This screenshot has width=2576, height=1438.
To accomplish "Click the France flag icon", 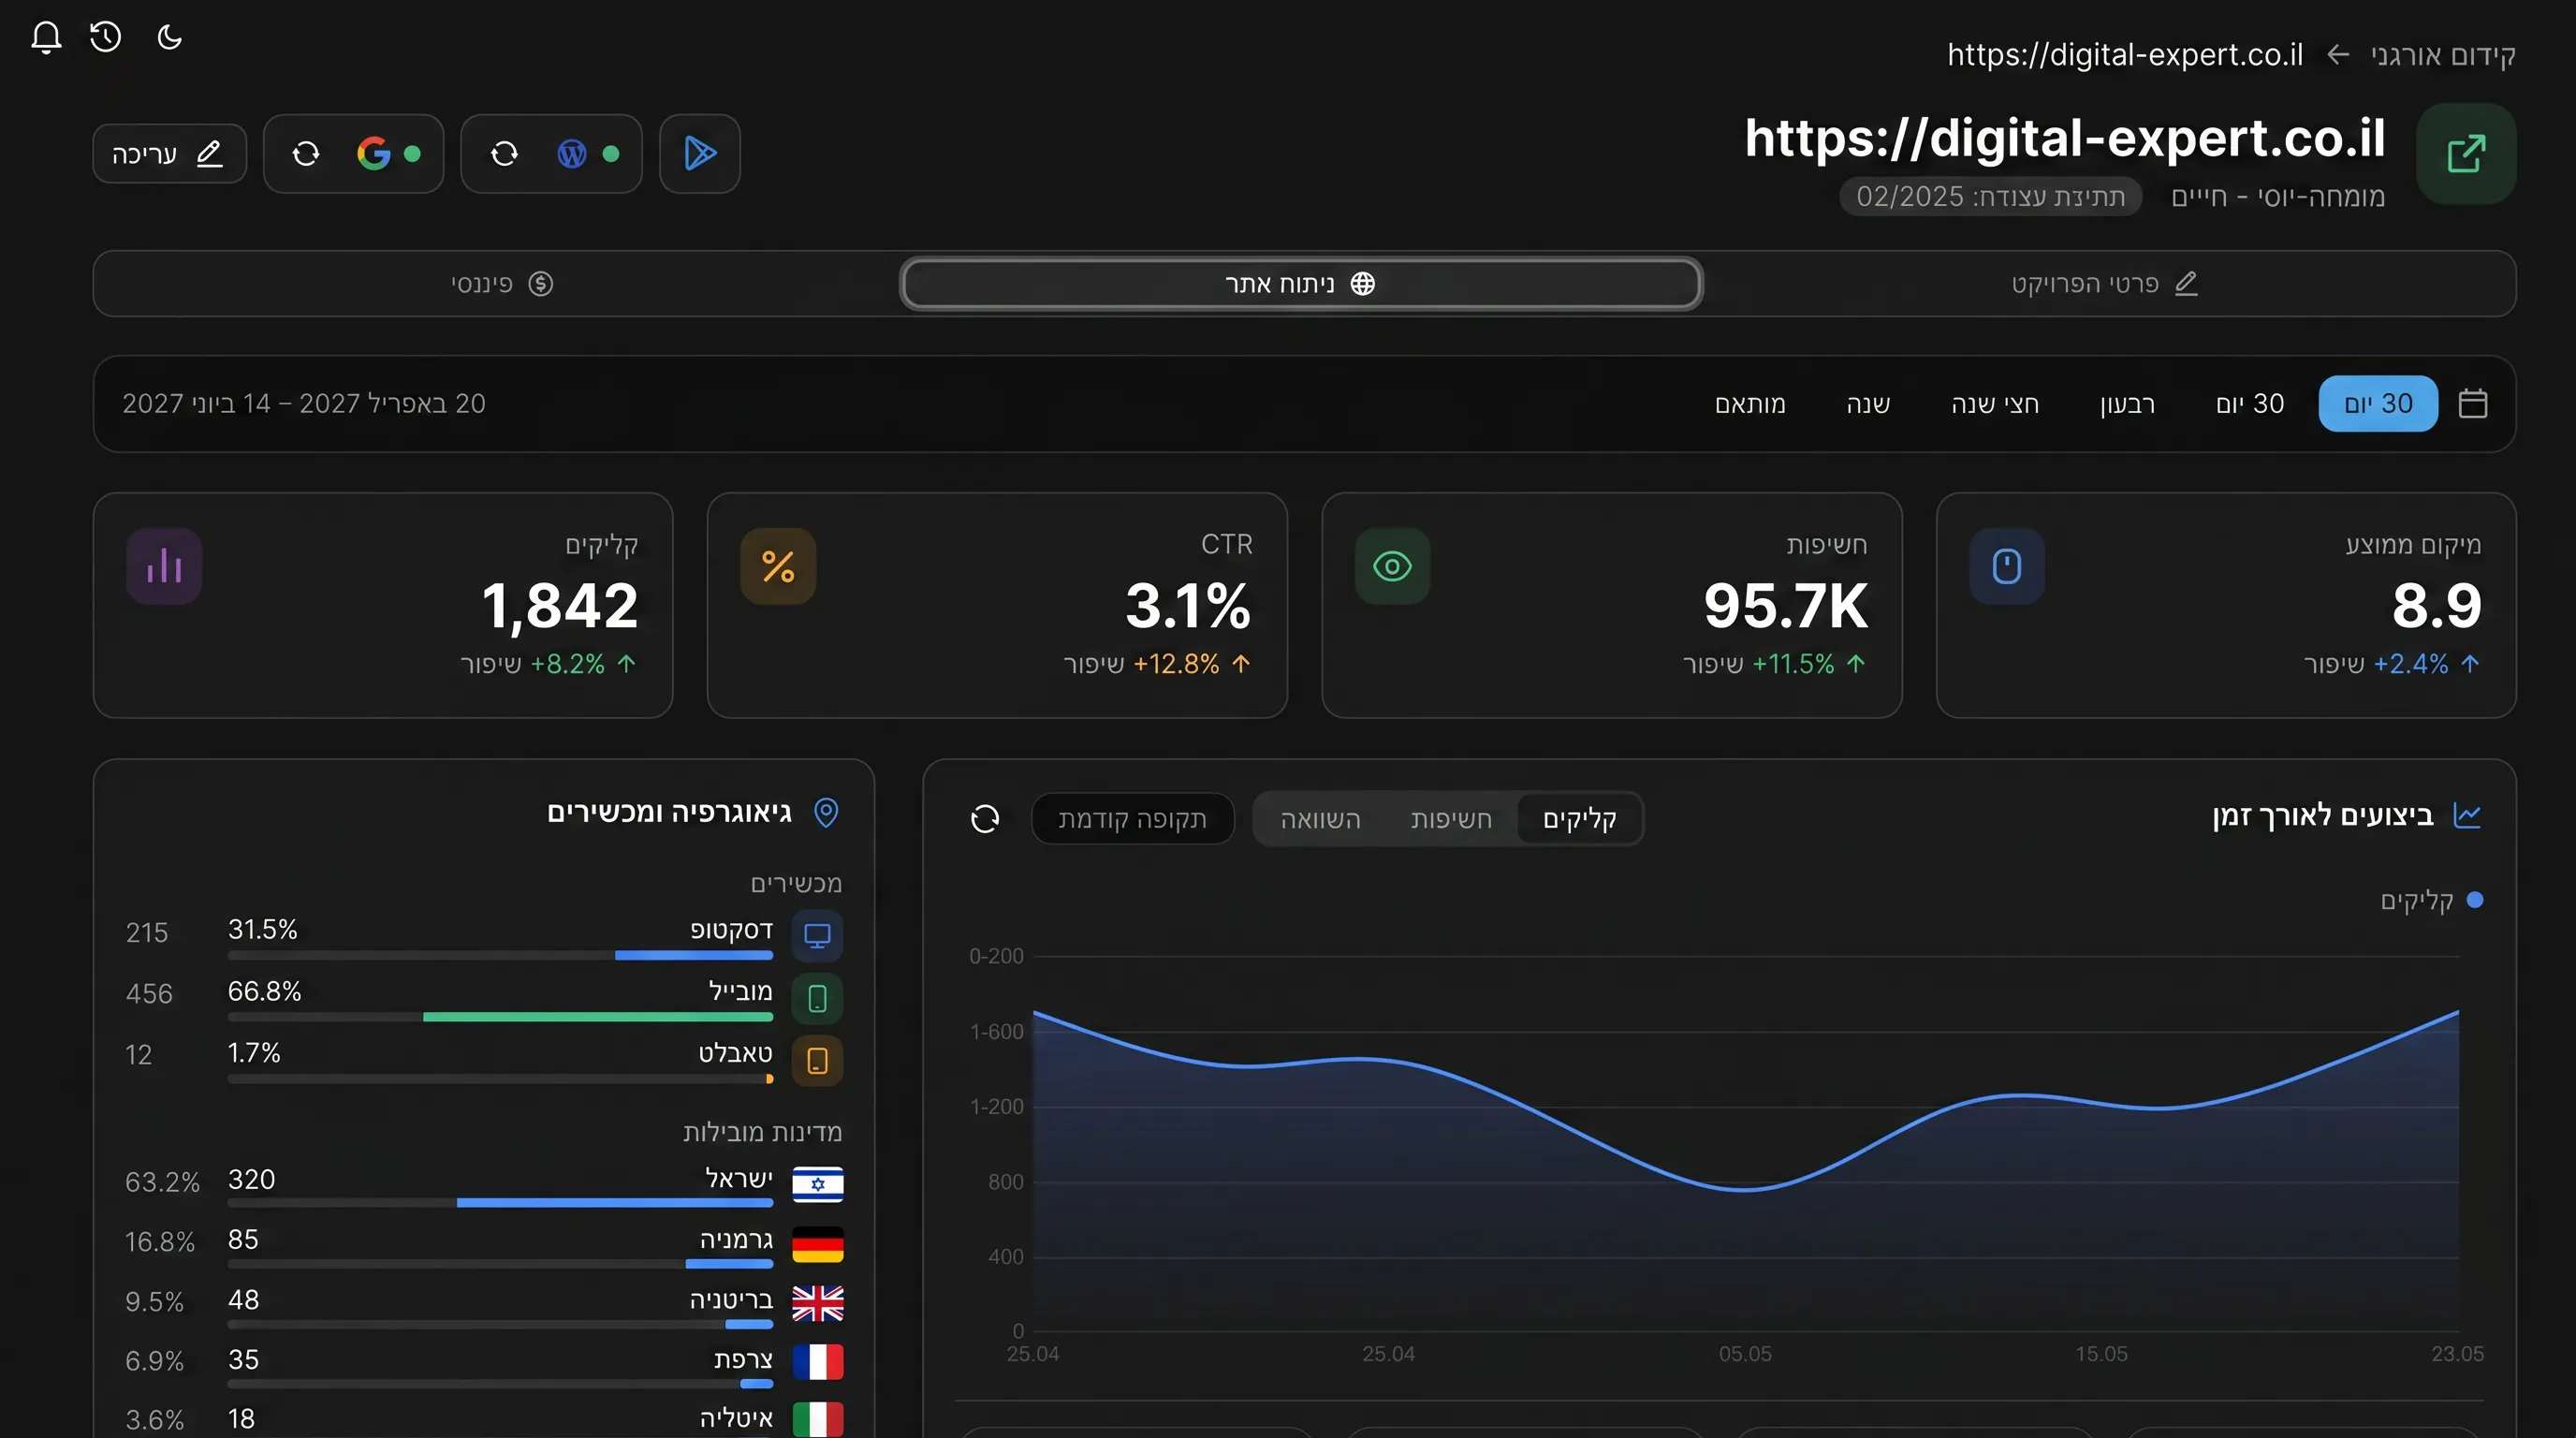I will (x=818, y=1362).
